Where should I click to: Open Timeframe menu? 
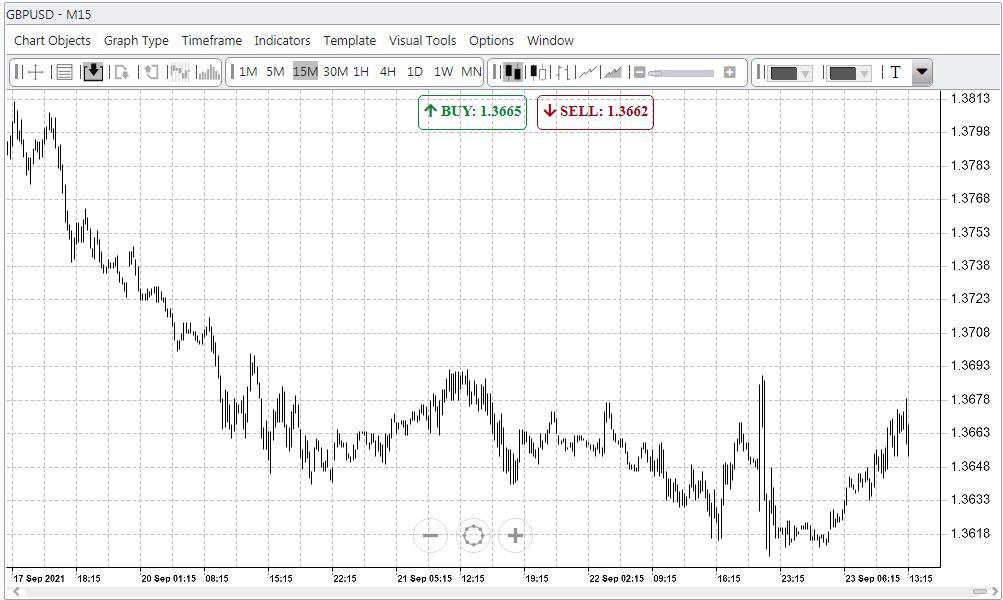click(x=212, y=40)
